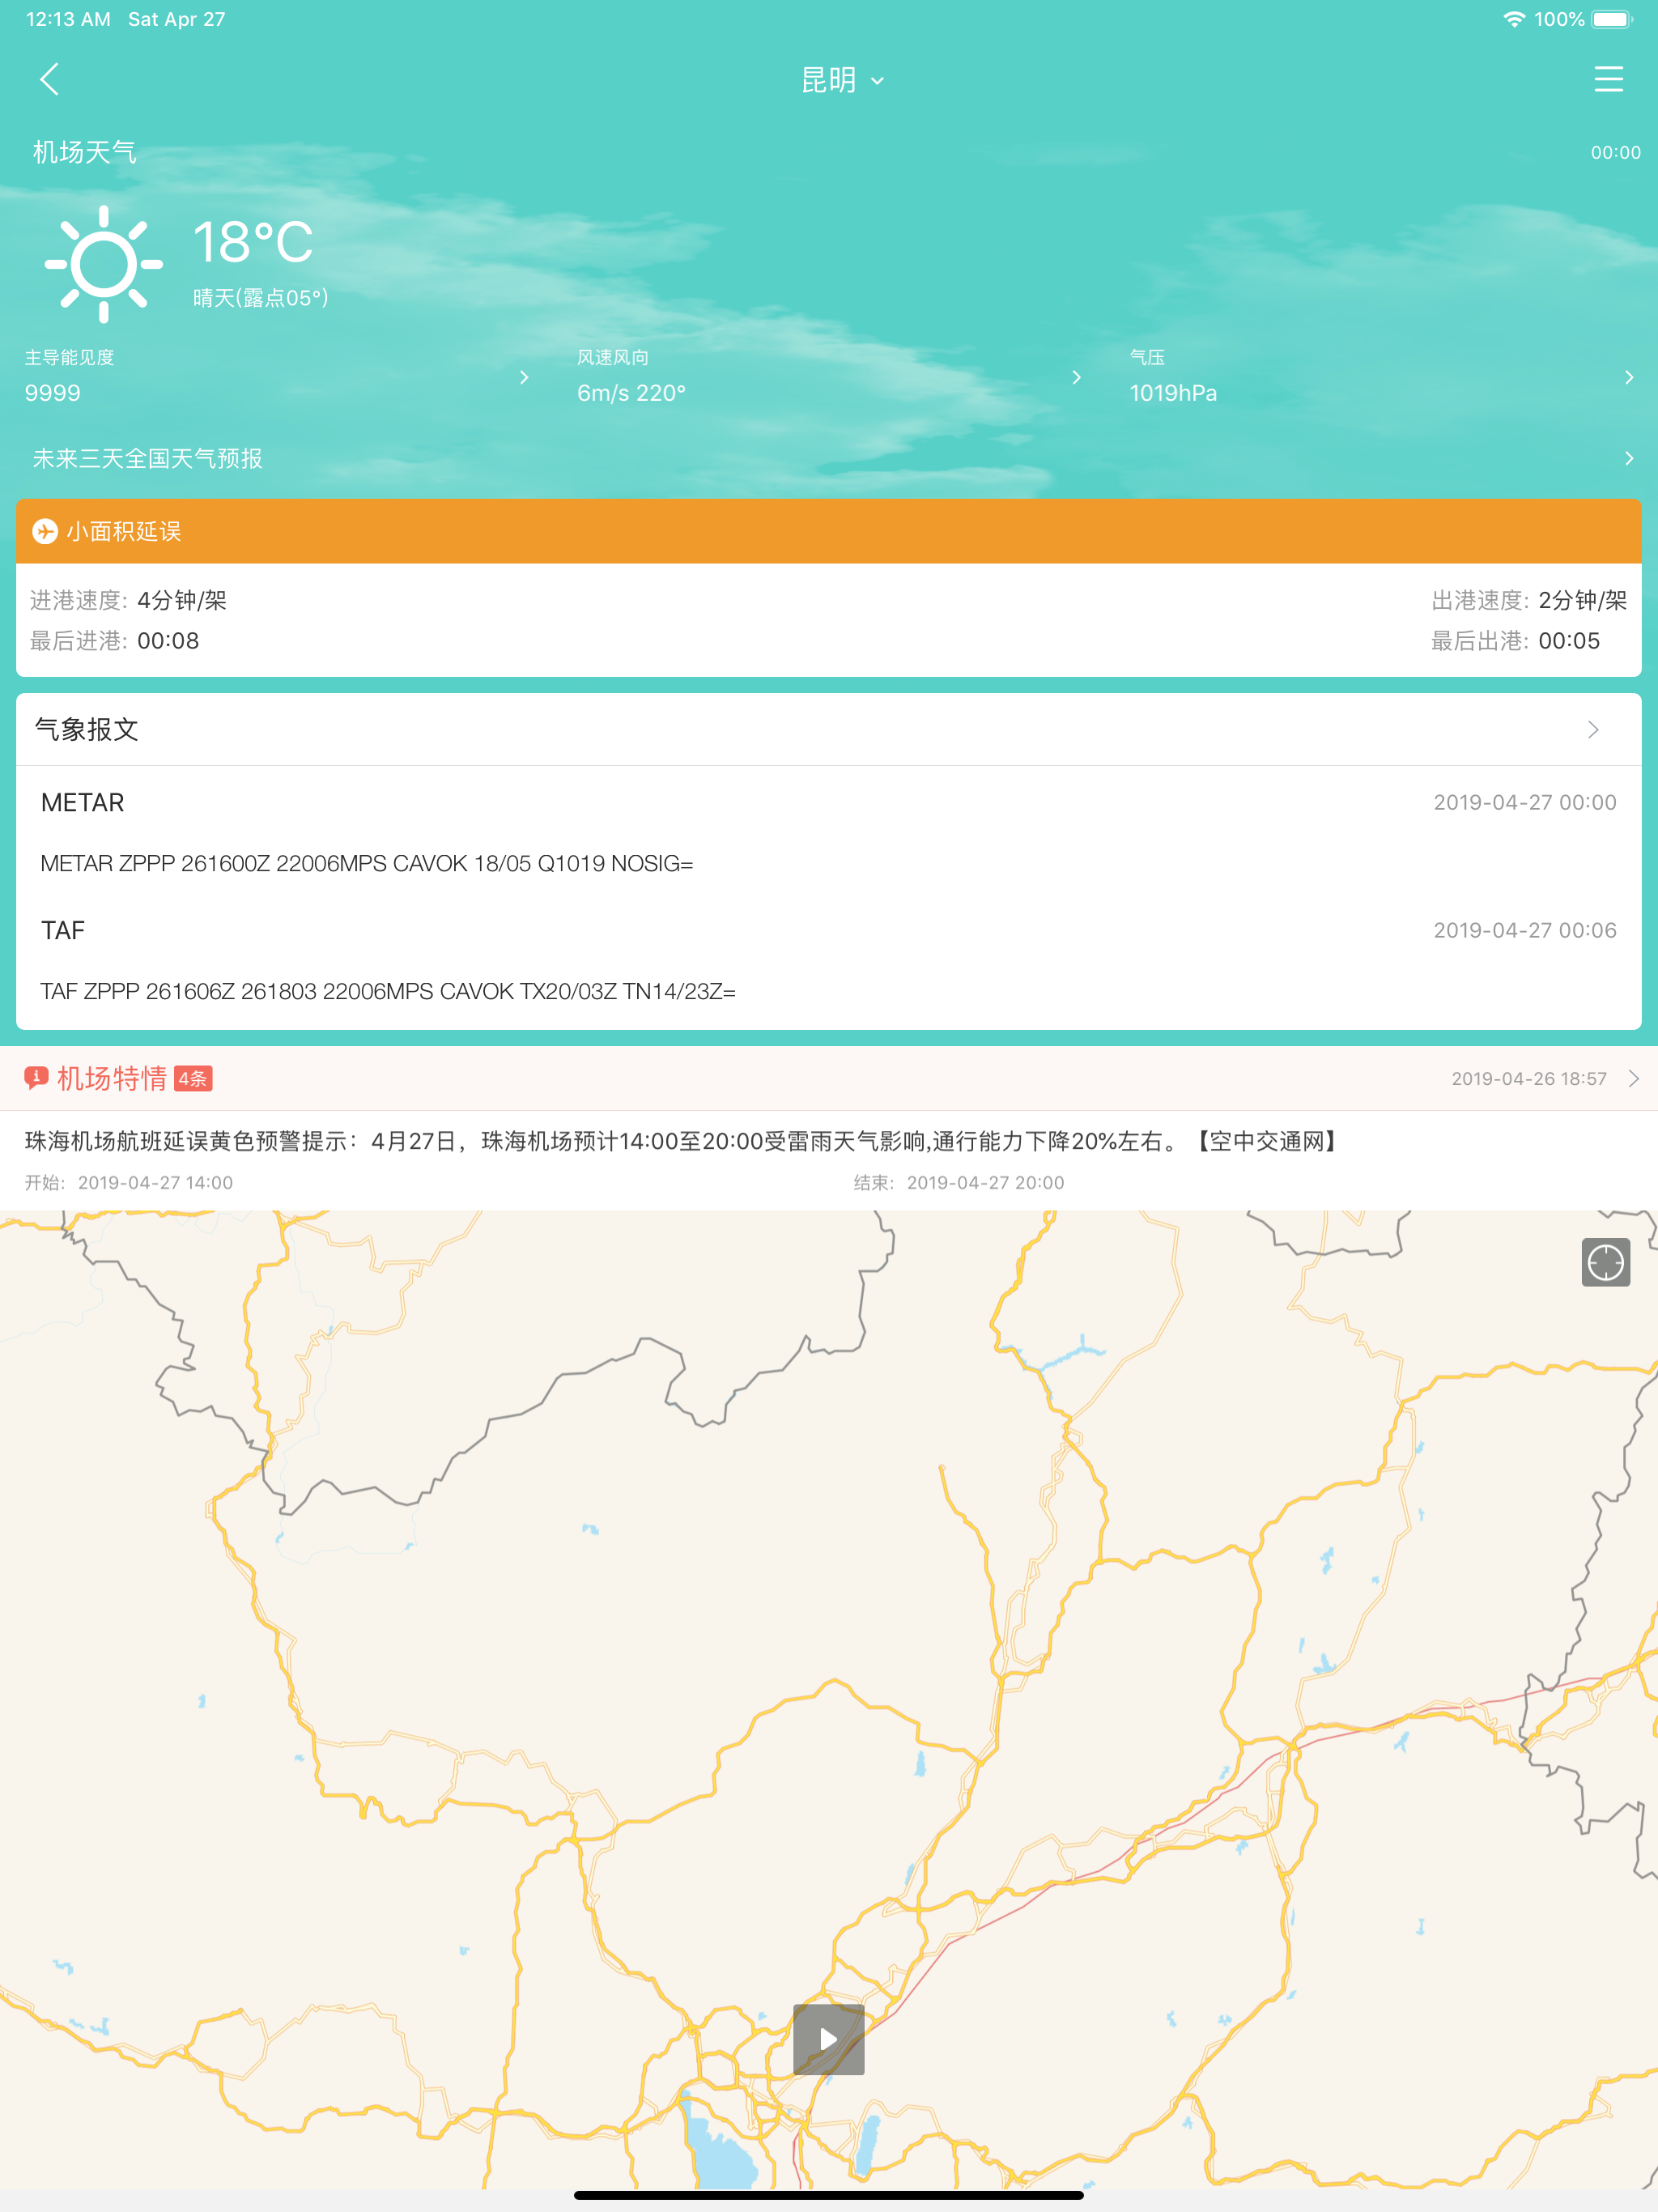1658x2212 pixels.
Task: Expand 机场特情 list via right chevron
Action: (1633, 1078)
